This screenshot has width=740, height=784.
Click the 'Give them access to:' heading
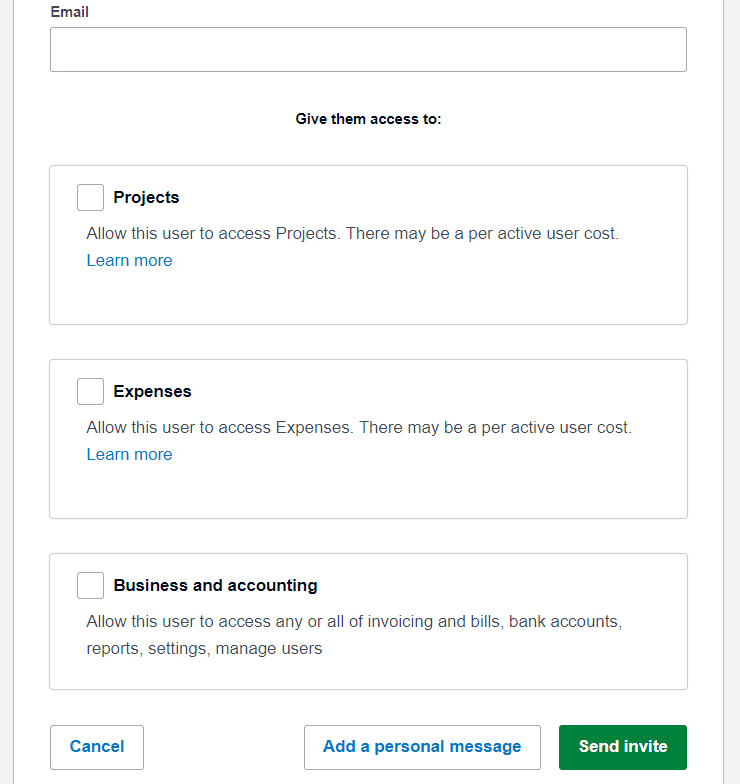[368, 119]
